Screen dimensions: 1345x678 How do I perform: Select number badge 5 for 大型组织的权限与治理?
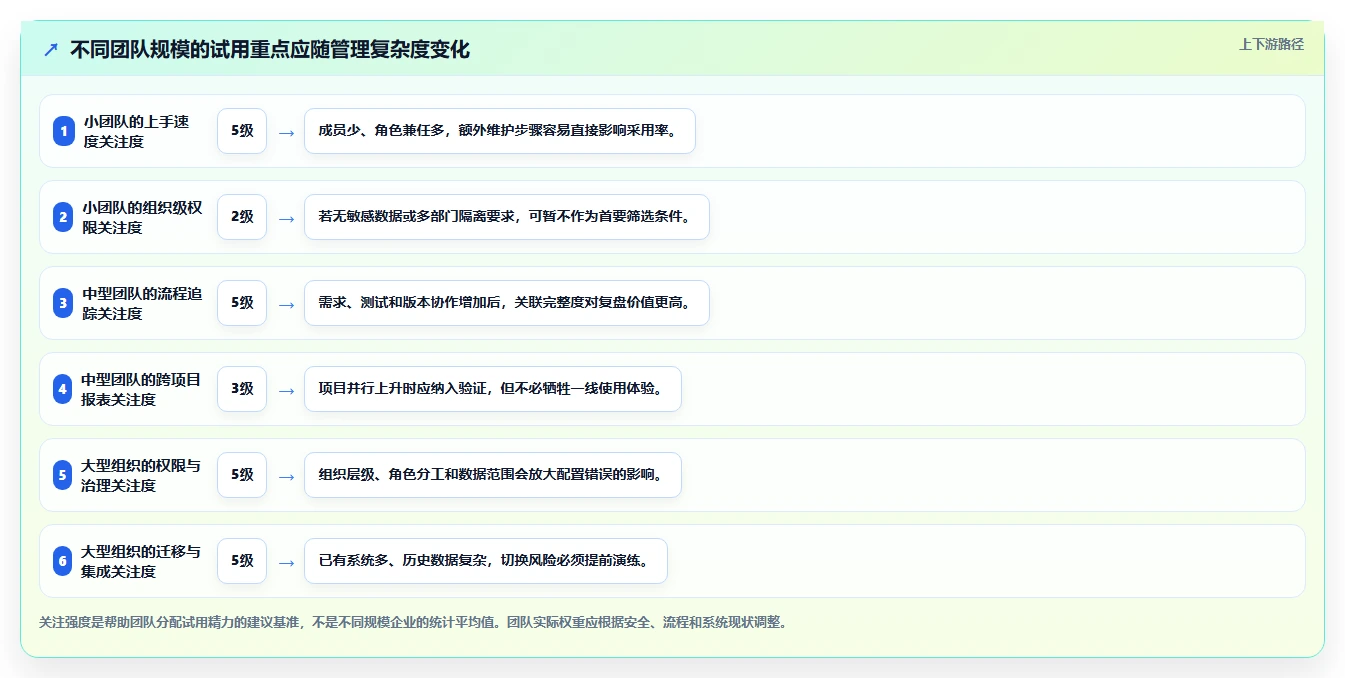(64, 475)
